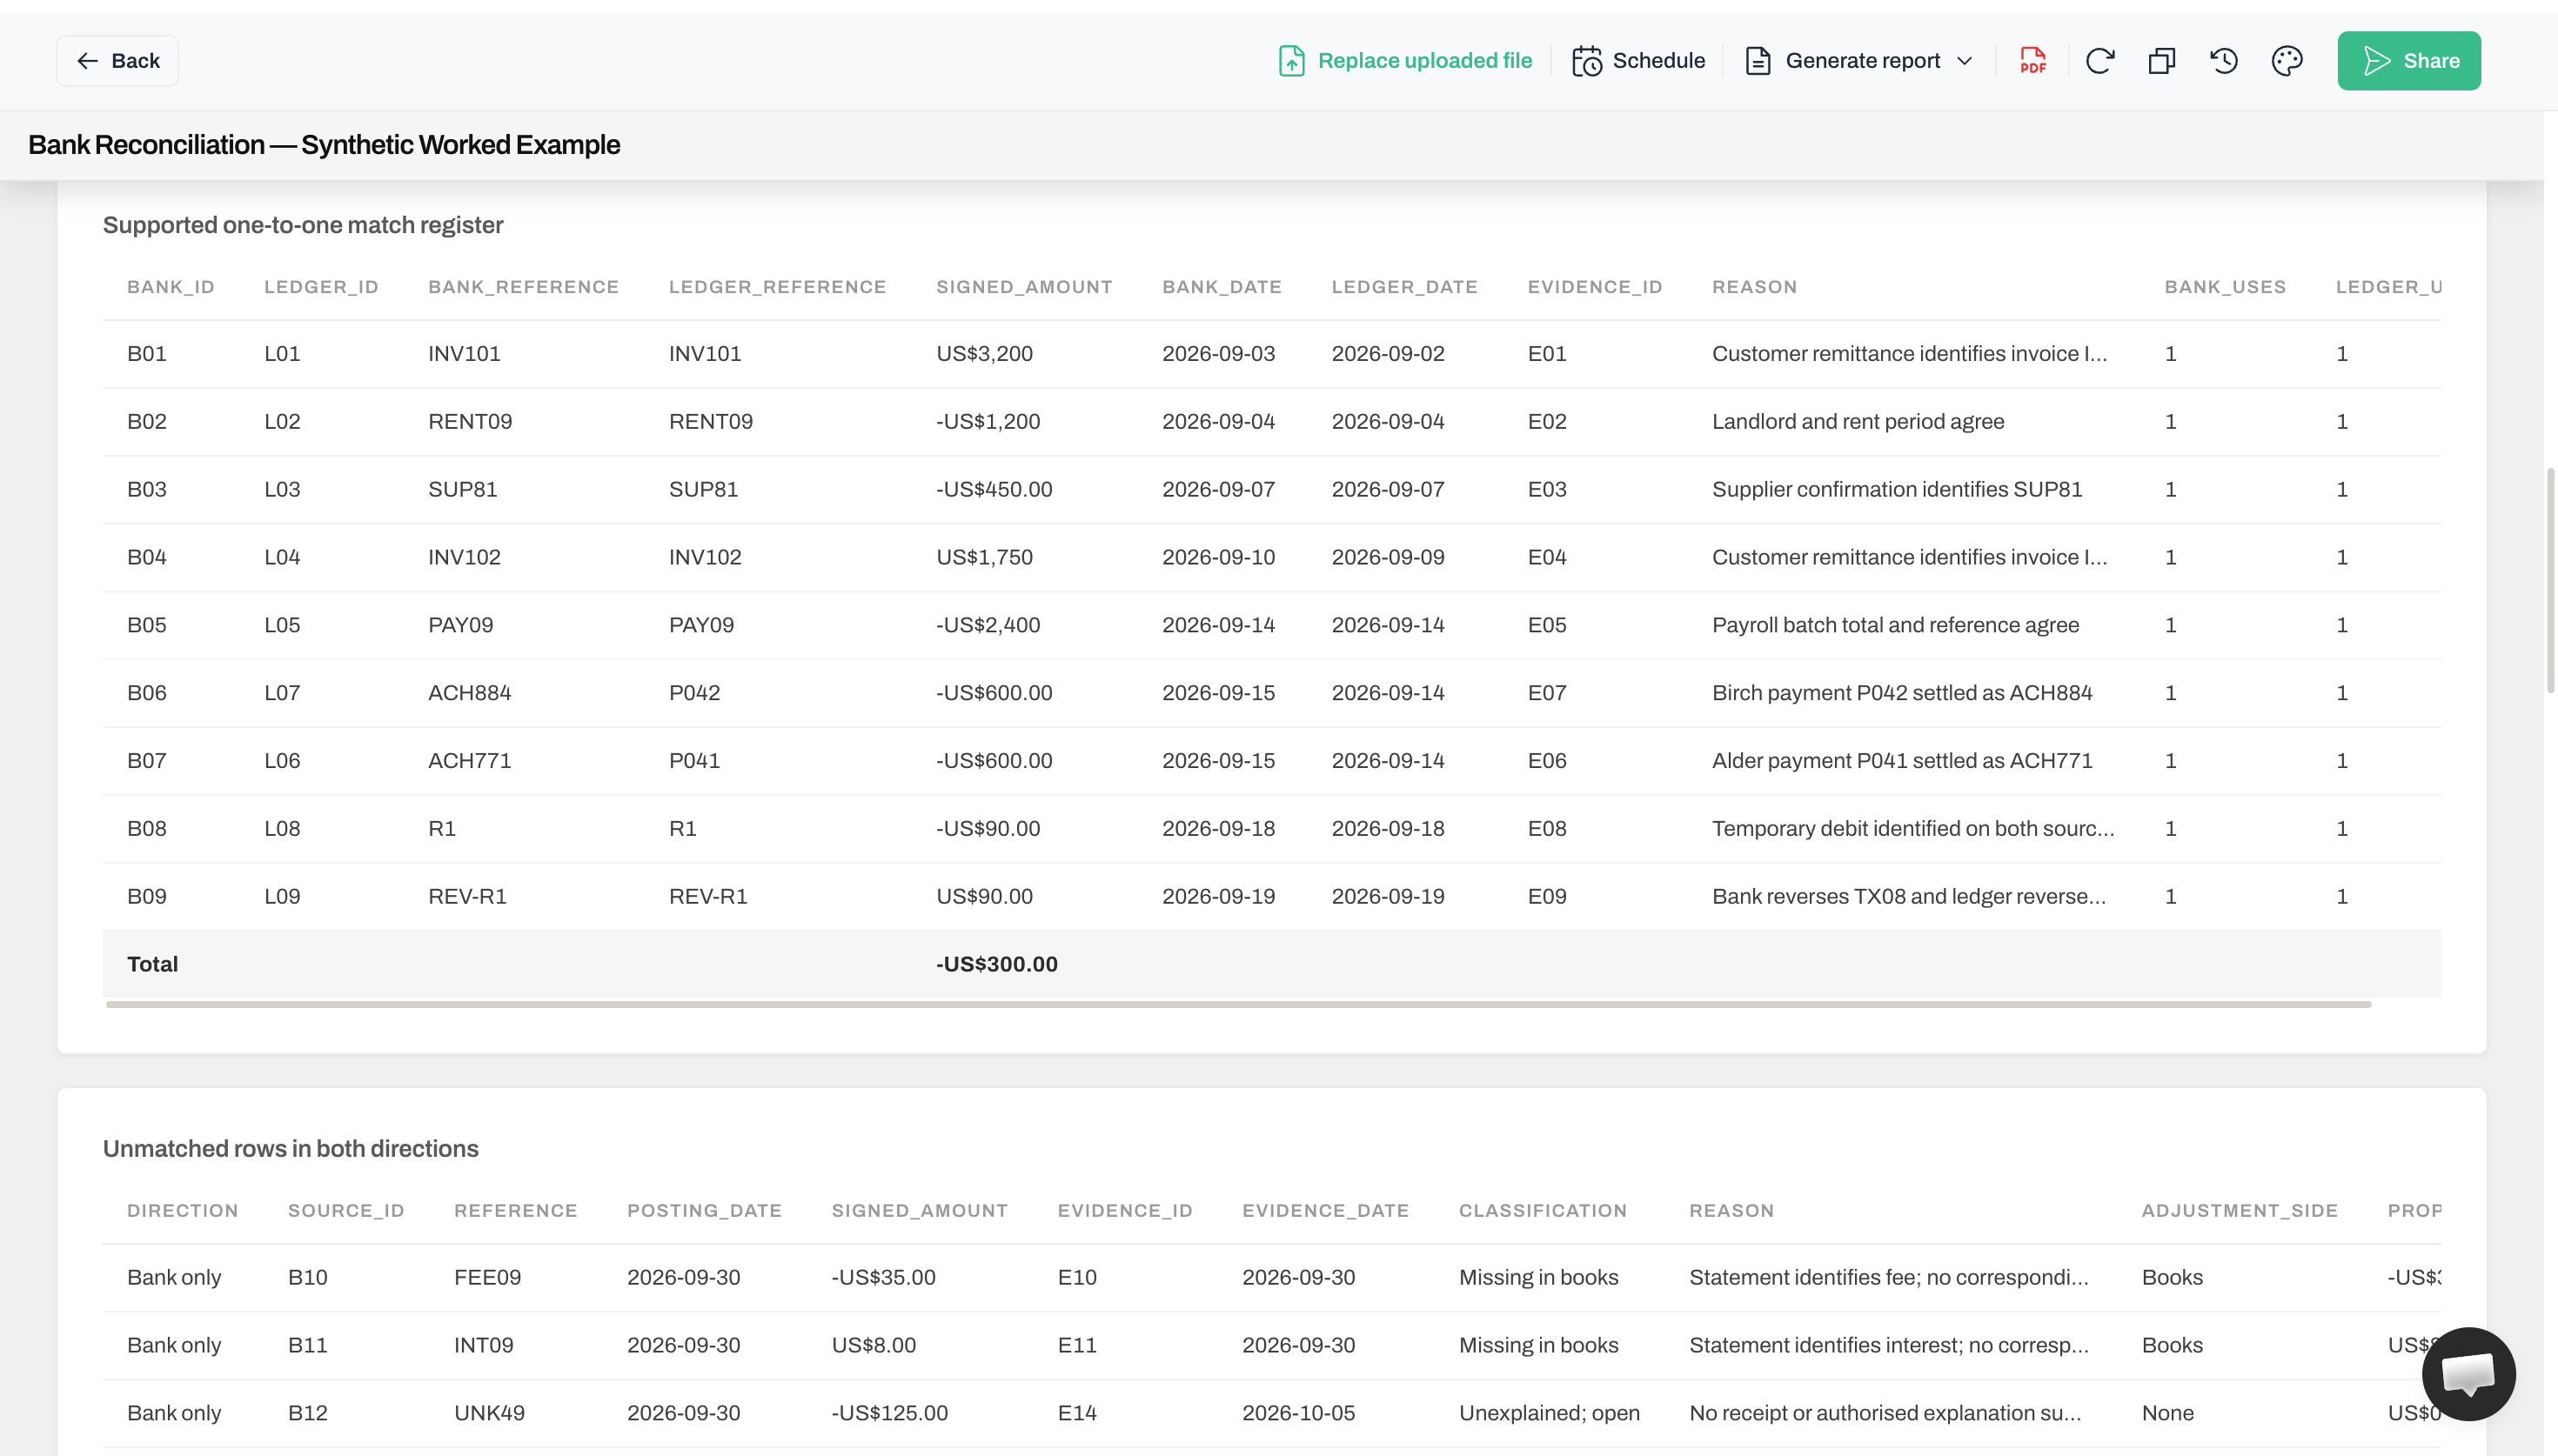
Task: Click the unmatched reference FEE09
Action: [487, 1278]
